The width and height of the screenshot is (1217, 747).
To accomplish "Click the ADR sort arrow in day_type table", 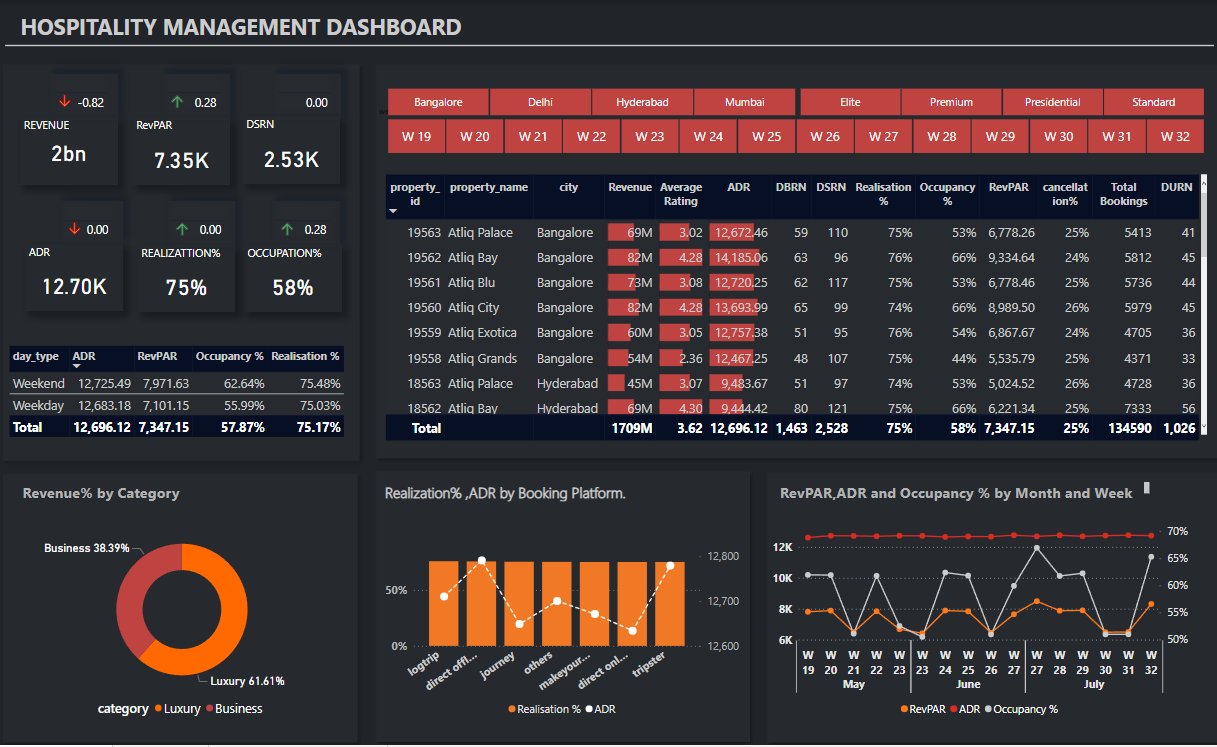I will 79,368.
